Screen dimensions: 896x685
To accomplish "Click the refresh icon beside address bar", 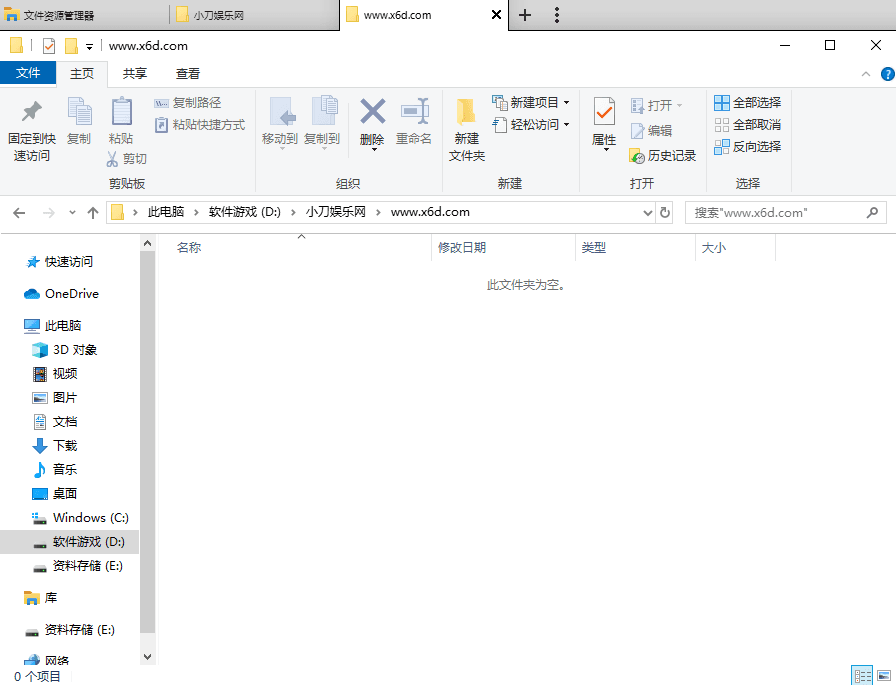I will (665, 212).
